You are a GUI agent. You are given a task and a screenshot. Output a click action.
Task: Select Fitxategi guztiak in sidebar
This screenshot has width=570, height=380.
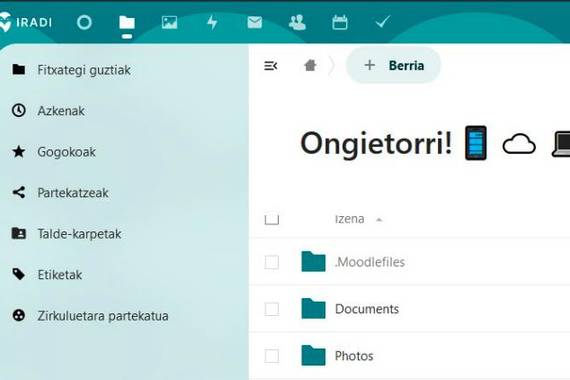point(84,70)
